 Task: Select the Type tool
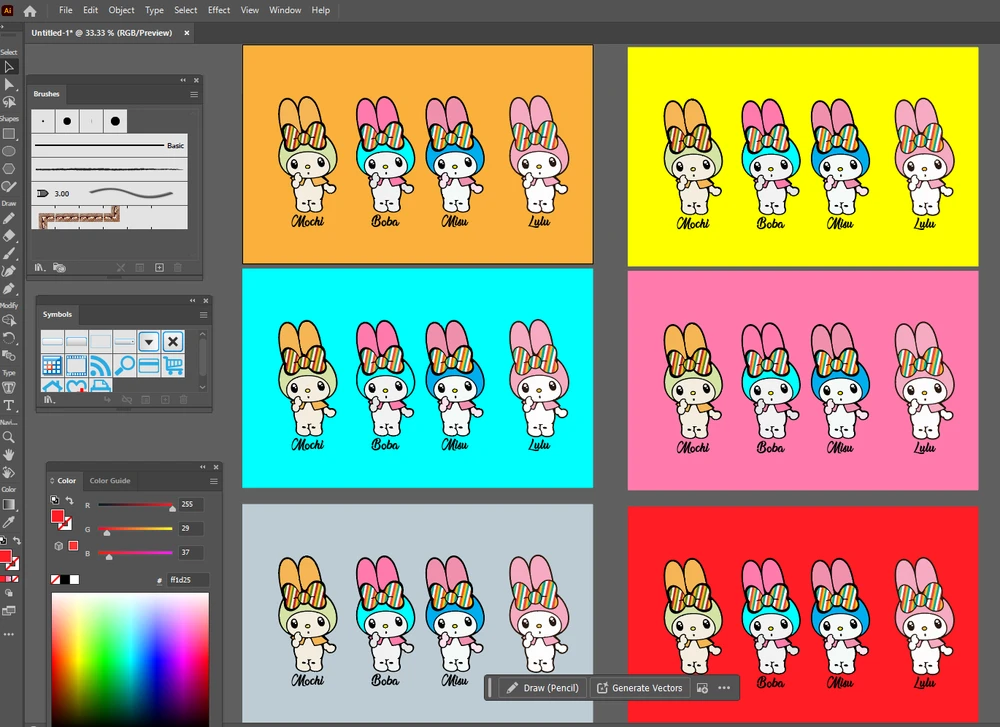pos(9,406)
